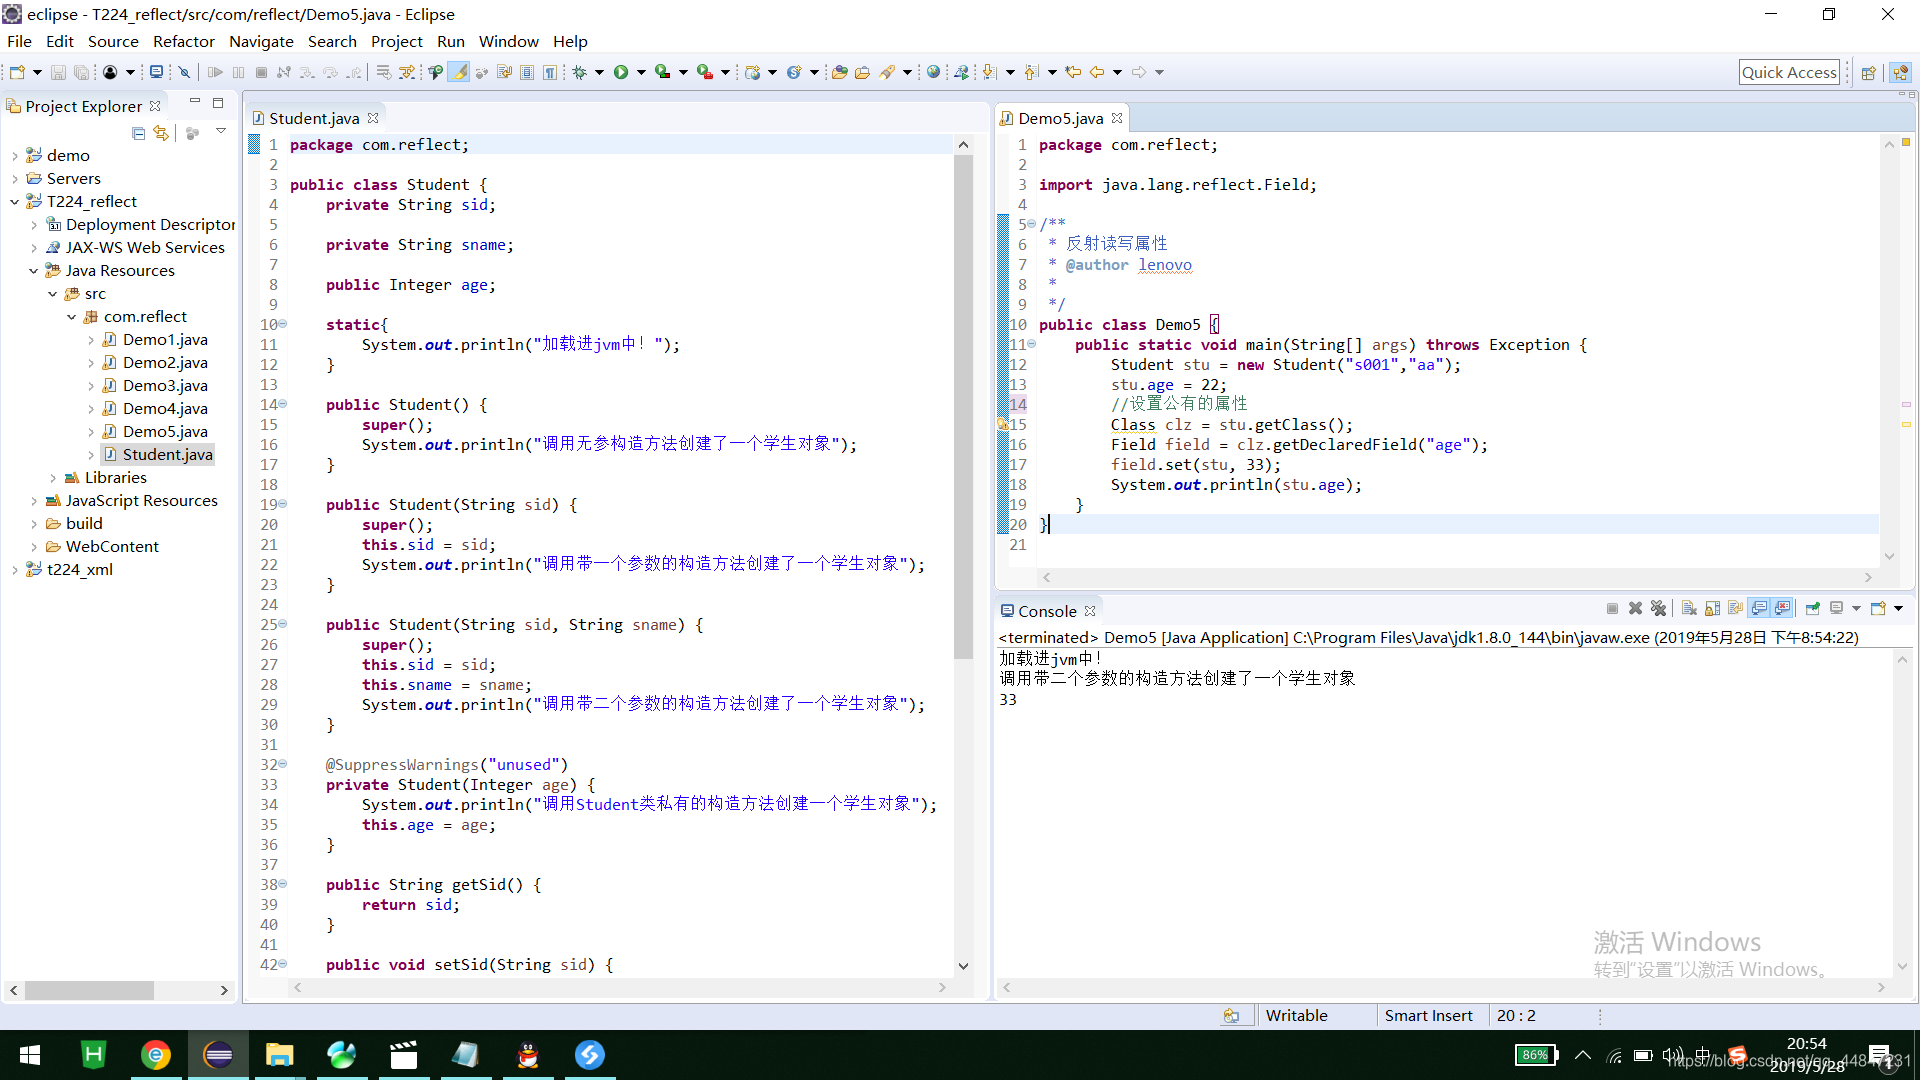Image resolution: width=1920 pixels, height=1080 pixels.
Task: Toggle Word Wrap in the Console
Action: point(1735,608)
